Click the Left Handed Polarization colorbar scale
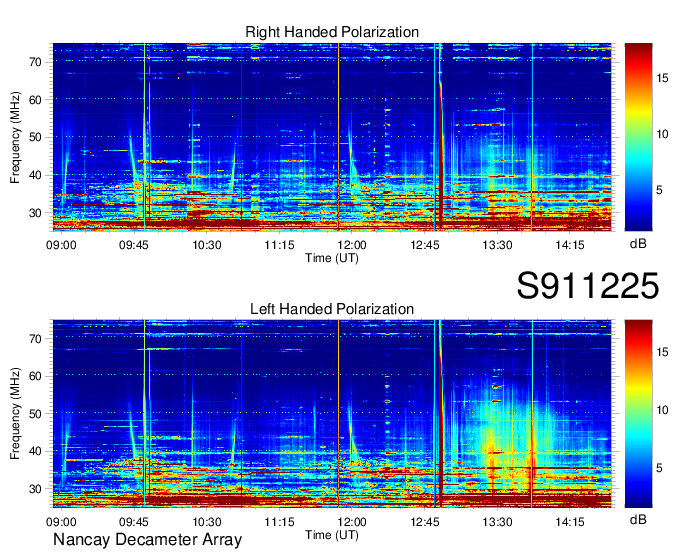This screenshot has width=680, height=552. coord(638,413)
